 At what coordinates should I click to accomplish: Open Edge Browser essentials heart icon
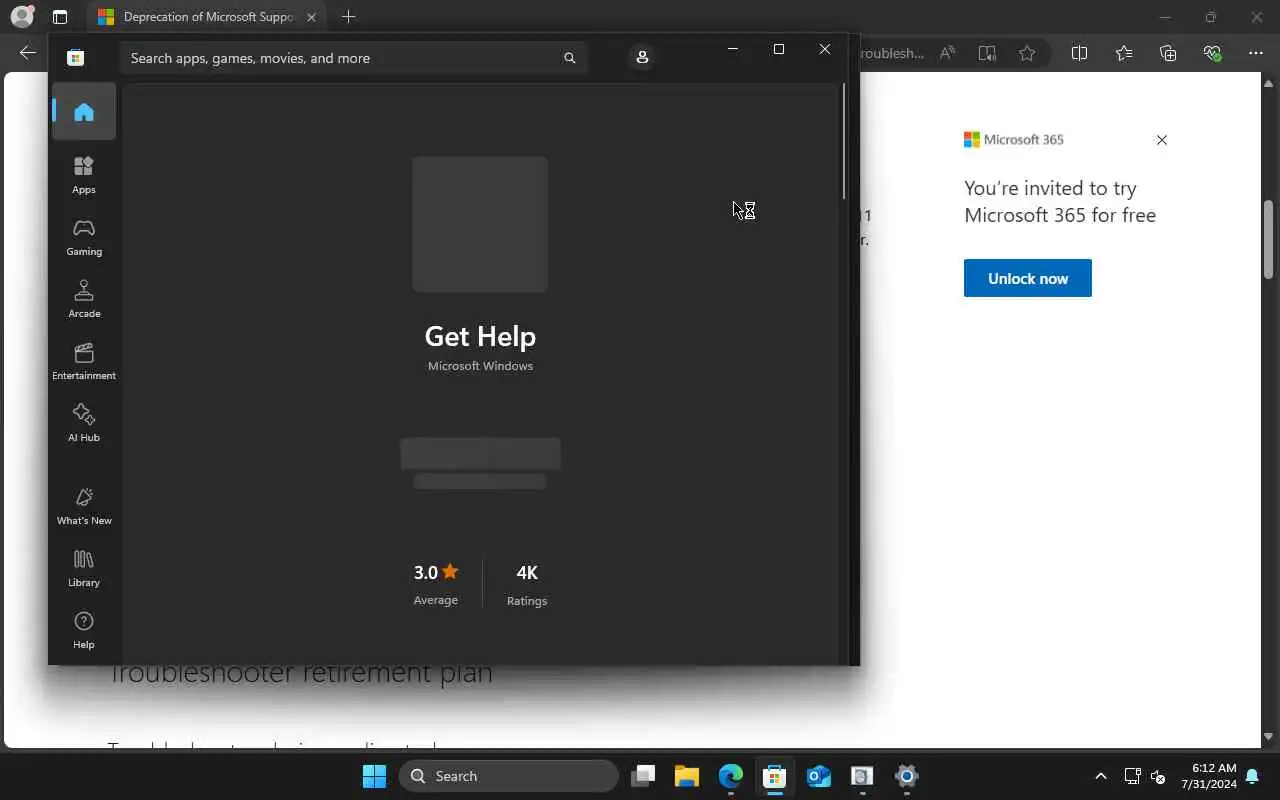[x=1212, y=53]
